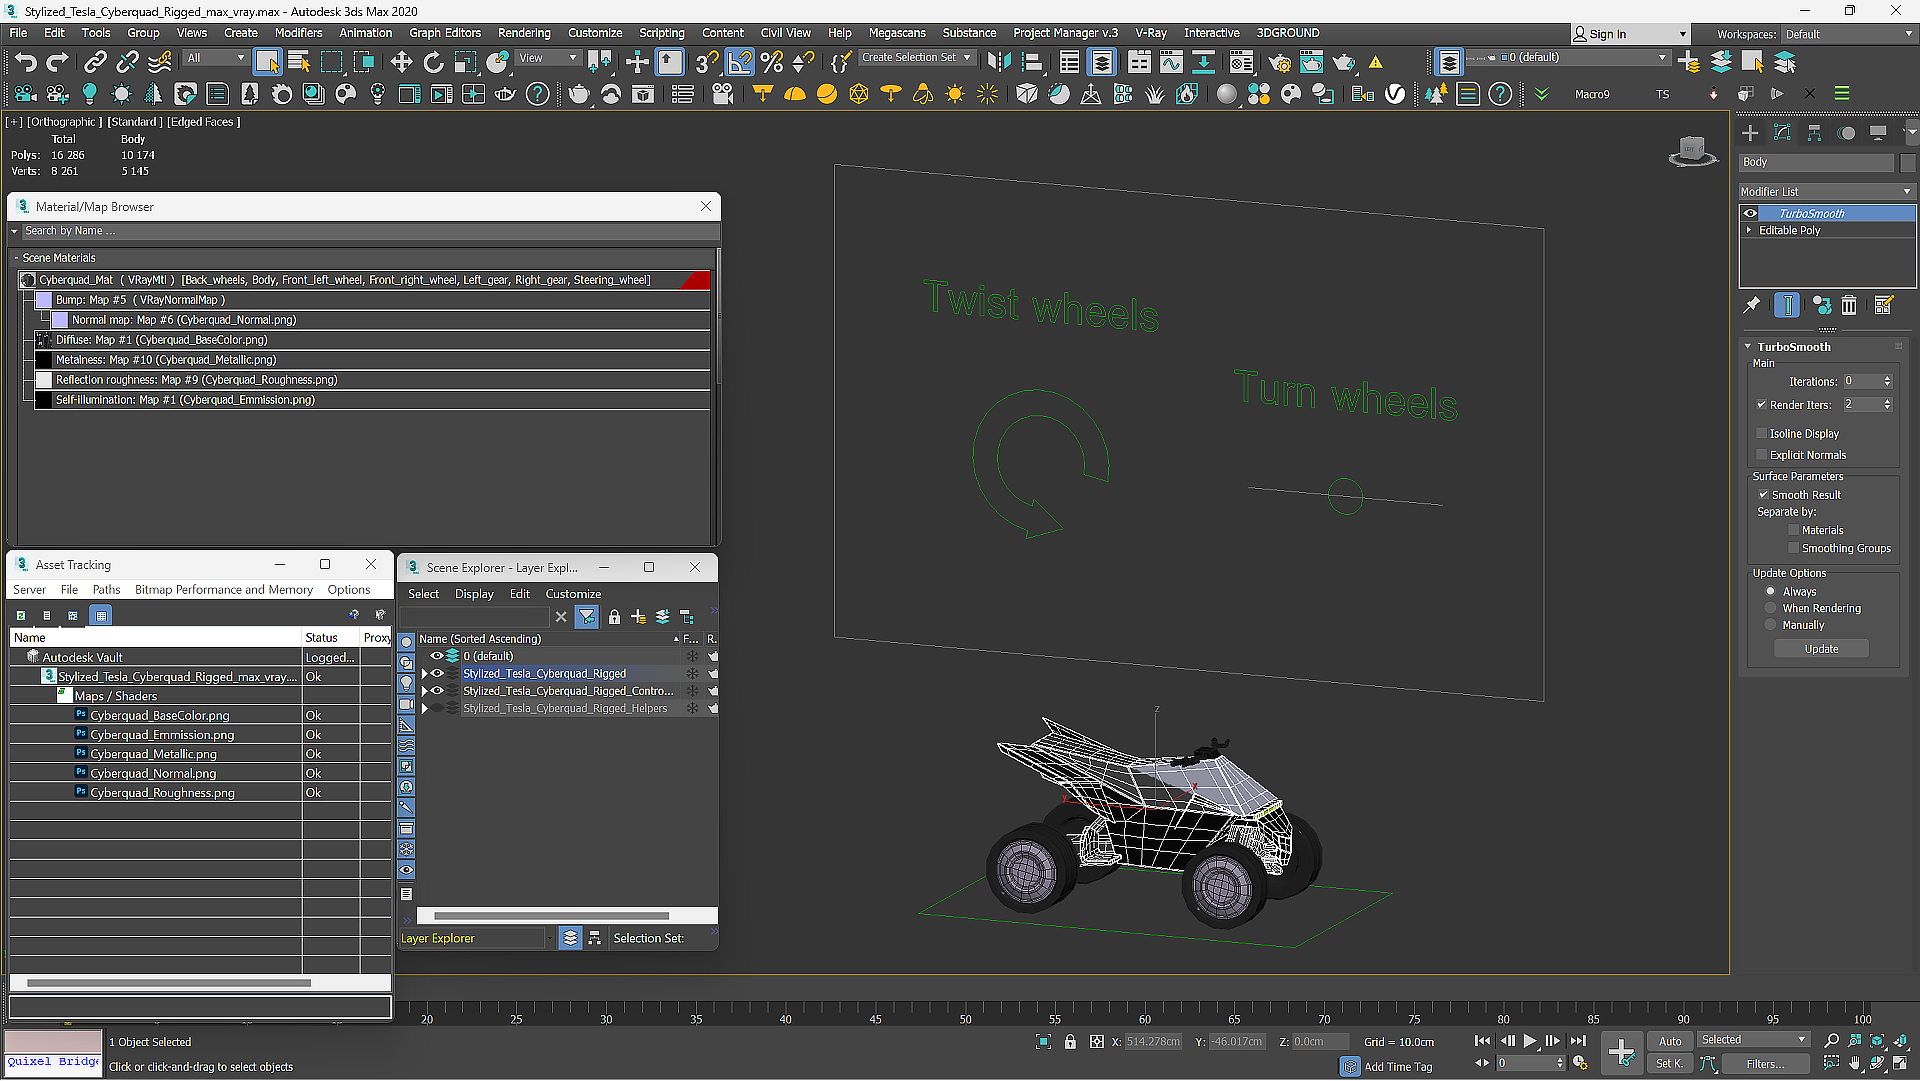Open Select by Name tool
1920x1081 pixels.
click(299, 62)
